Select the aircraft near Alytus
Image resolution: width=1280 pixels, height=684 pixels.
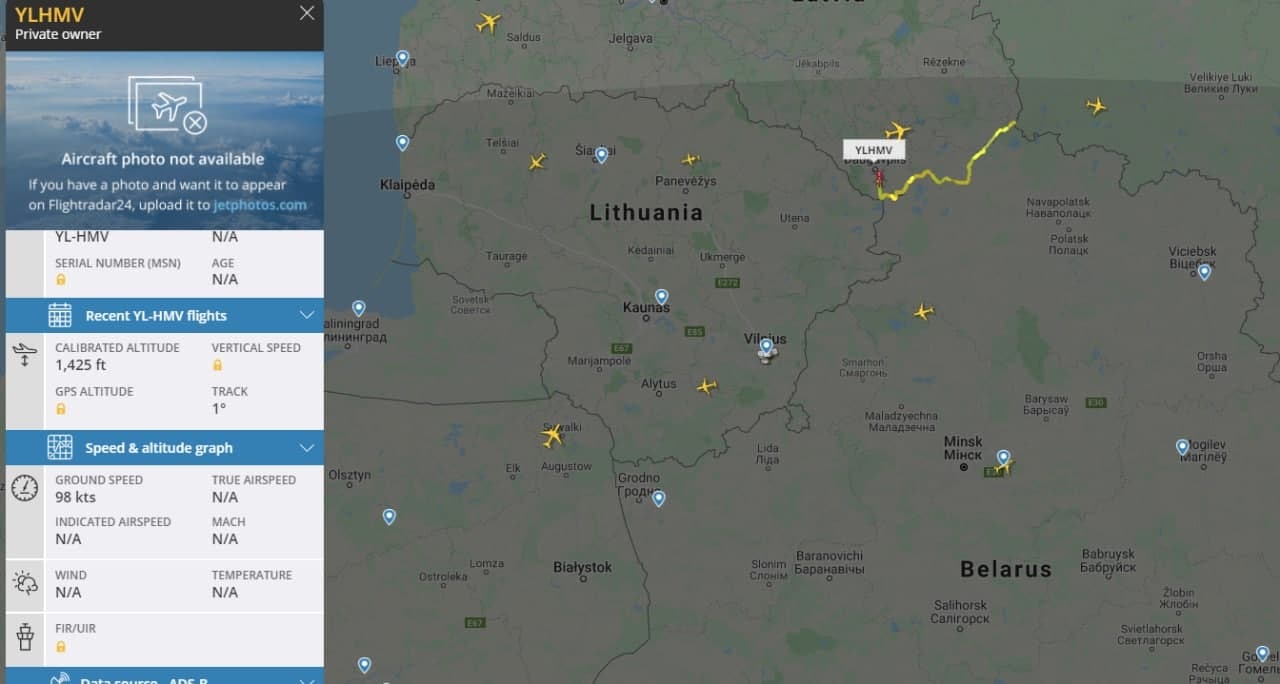707,386
